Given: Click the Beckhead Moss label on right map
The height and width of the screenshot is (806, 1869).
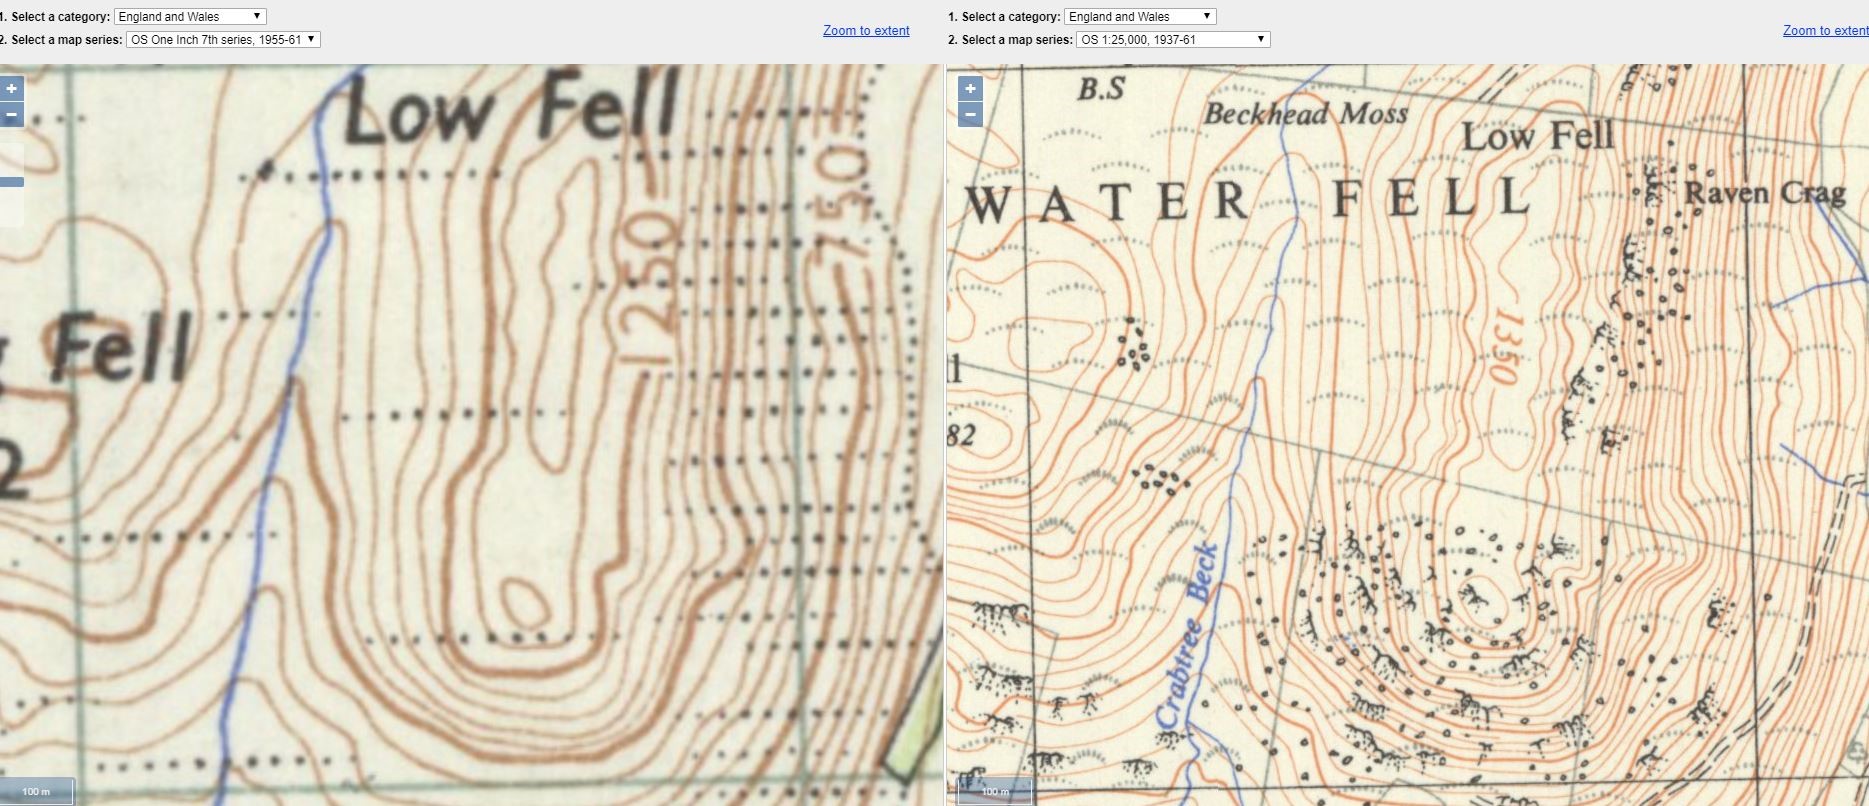Looking at the screenshot, I should coord(1305,114).
